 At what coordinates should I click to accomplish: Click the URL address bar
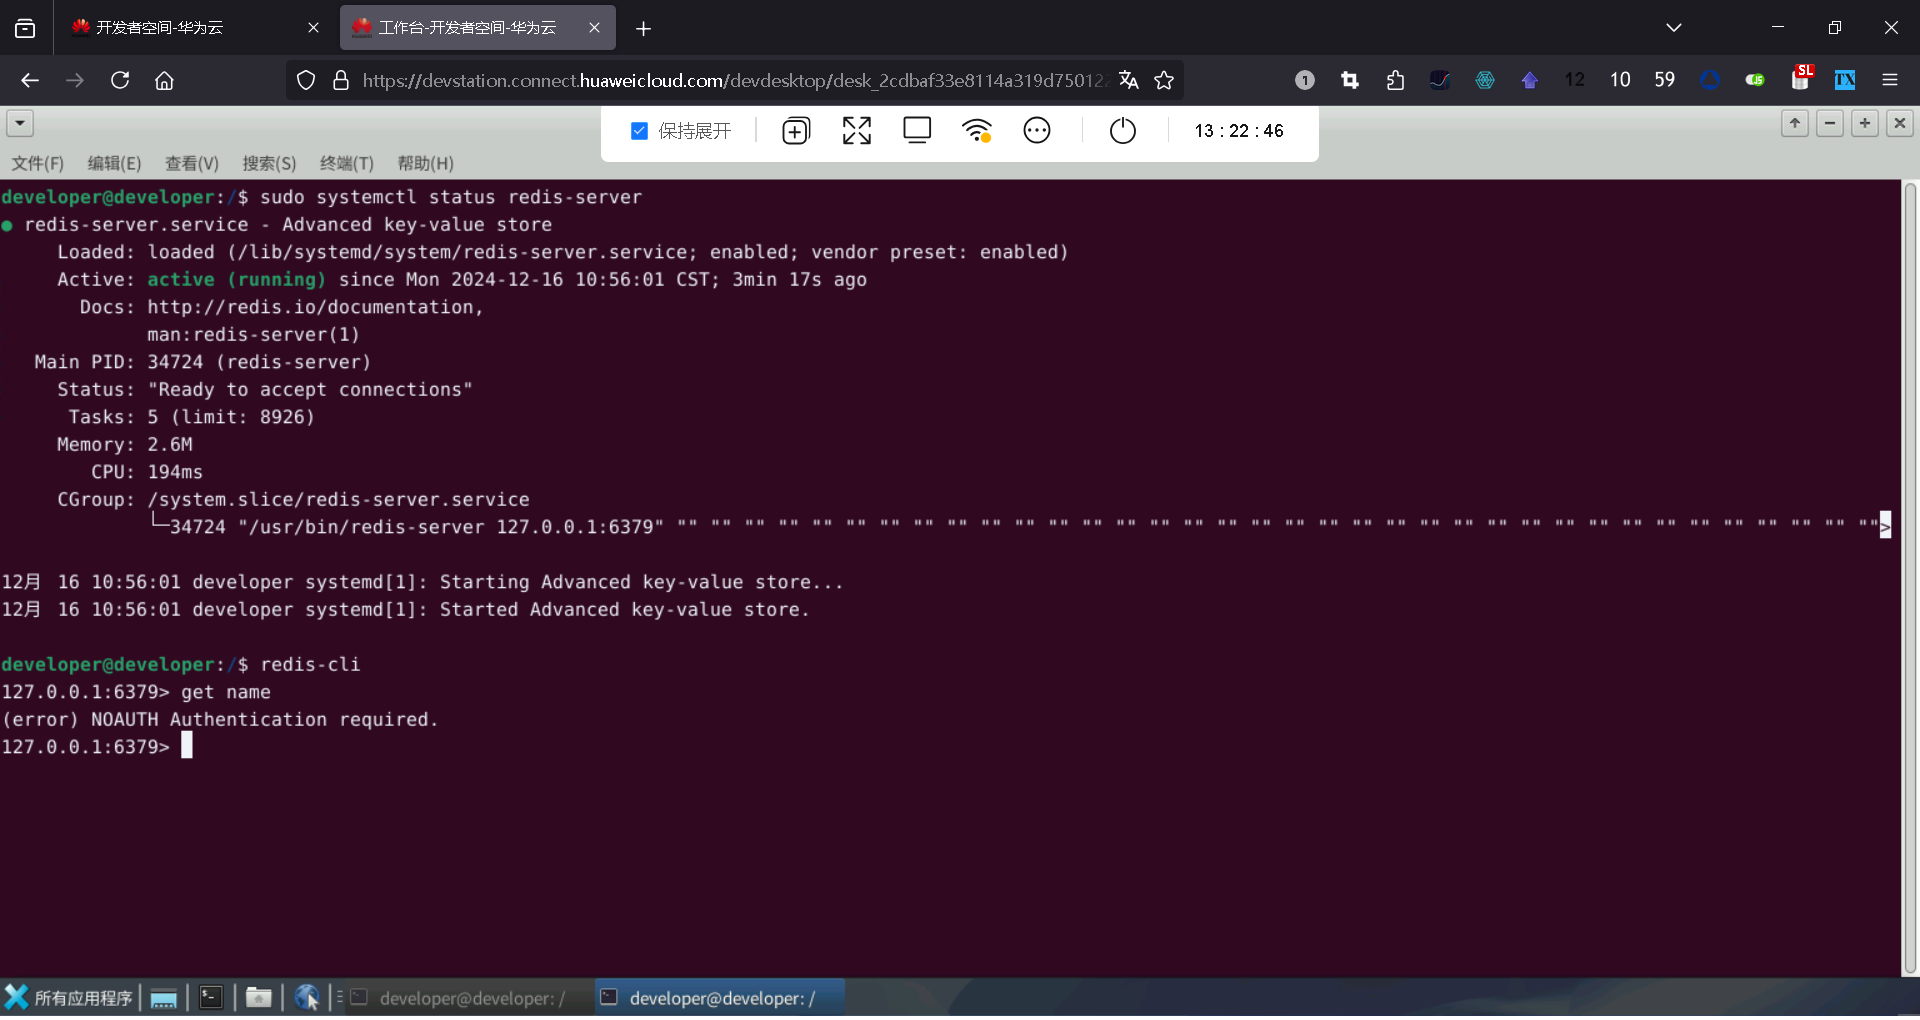733,80
